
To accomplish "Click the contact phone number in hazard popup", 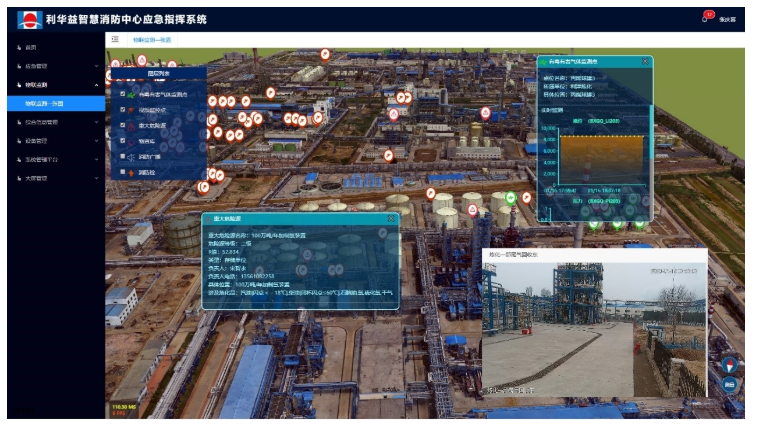I will point(257,276).
